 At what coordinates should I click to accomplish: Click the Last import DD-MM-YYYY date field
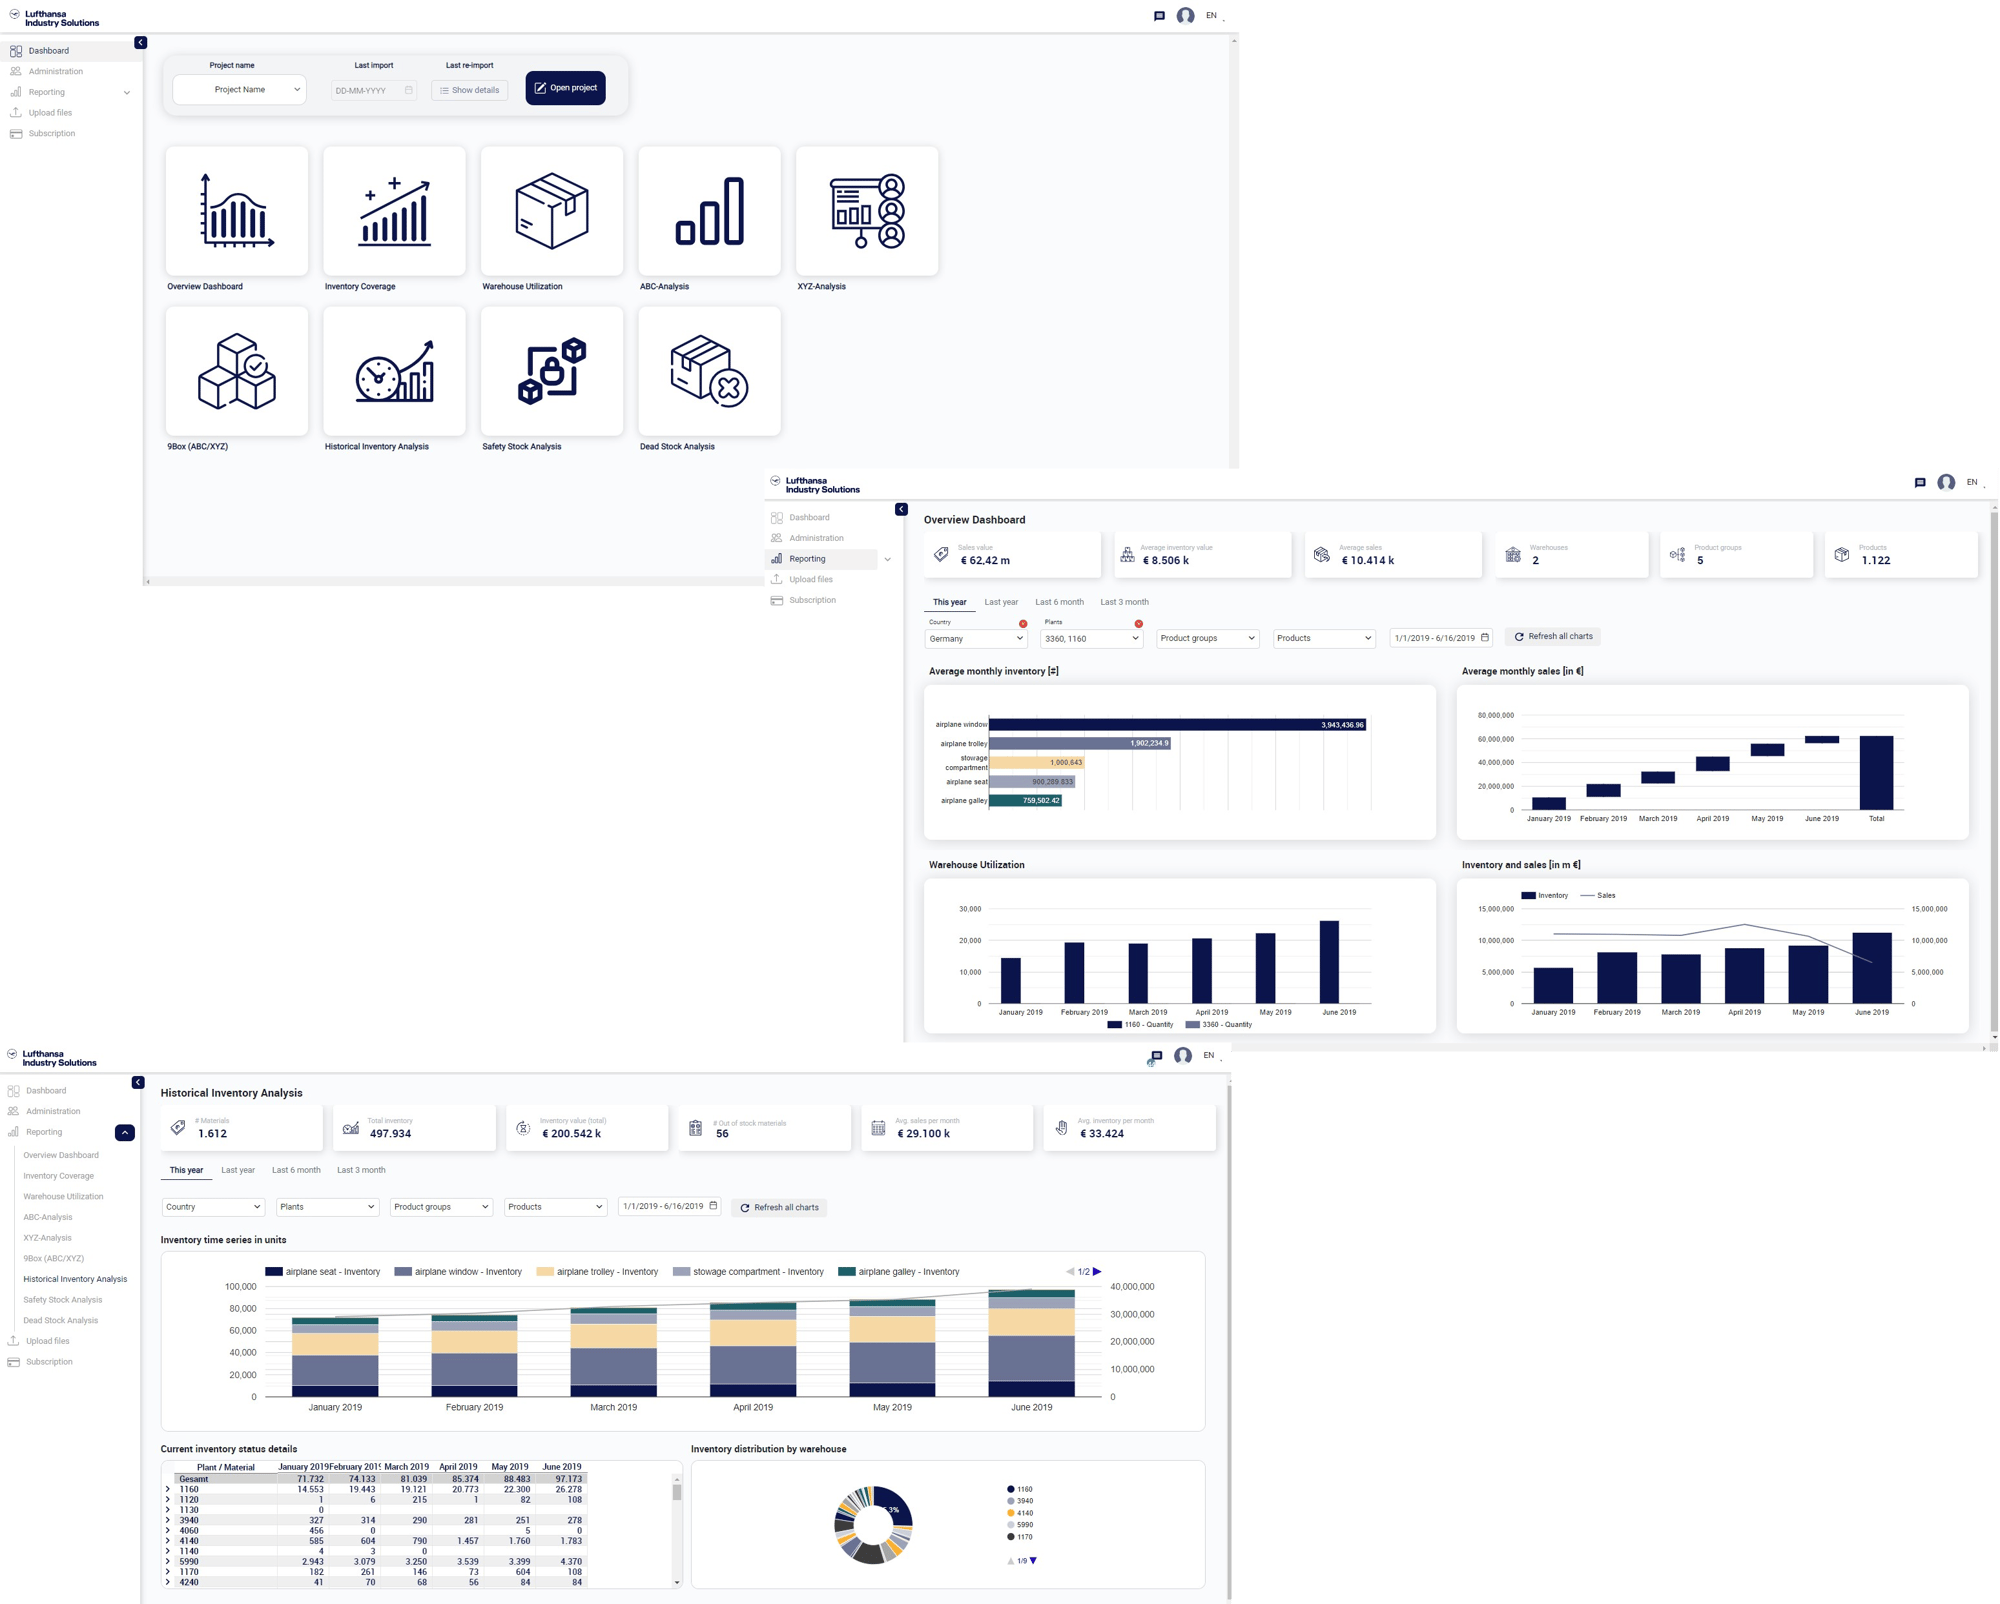[374, 91]
